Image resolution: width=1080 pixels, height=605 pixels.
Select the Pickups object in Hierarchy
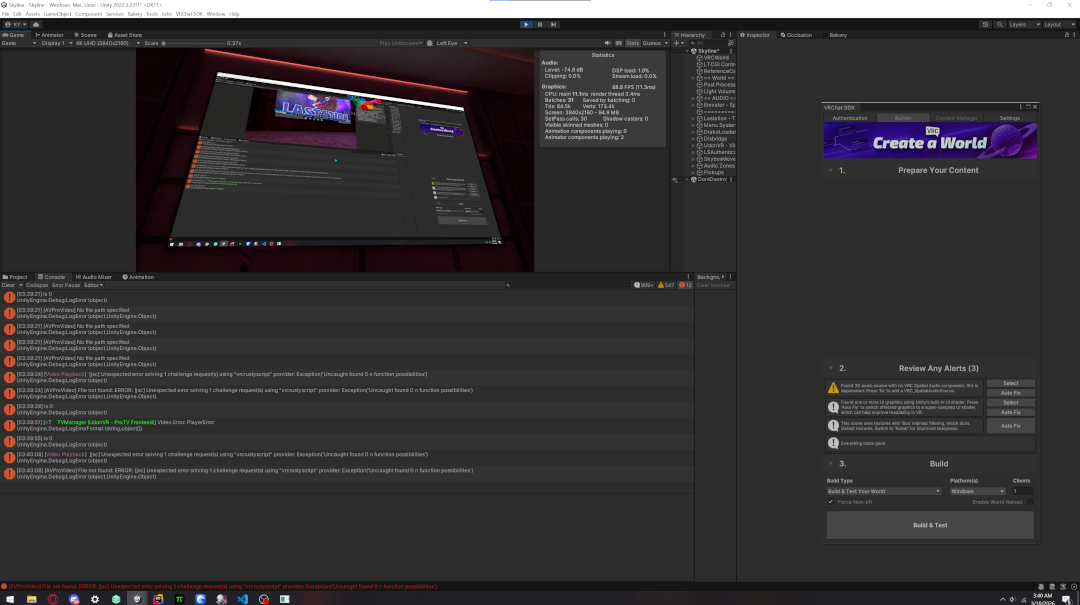714,172
